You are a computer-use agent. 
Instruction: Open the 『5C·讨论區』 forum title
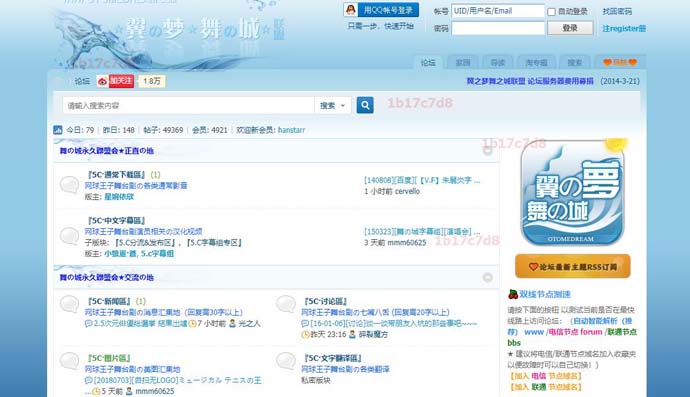326,301
